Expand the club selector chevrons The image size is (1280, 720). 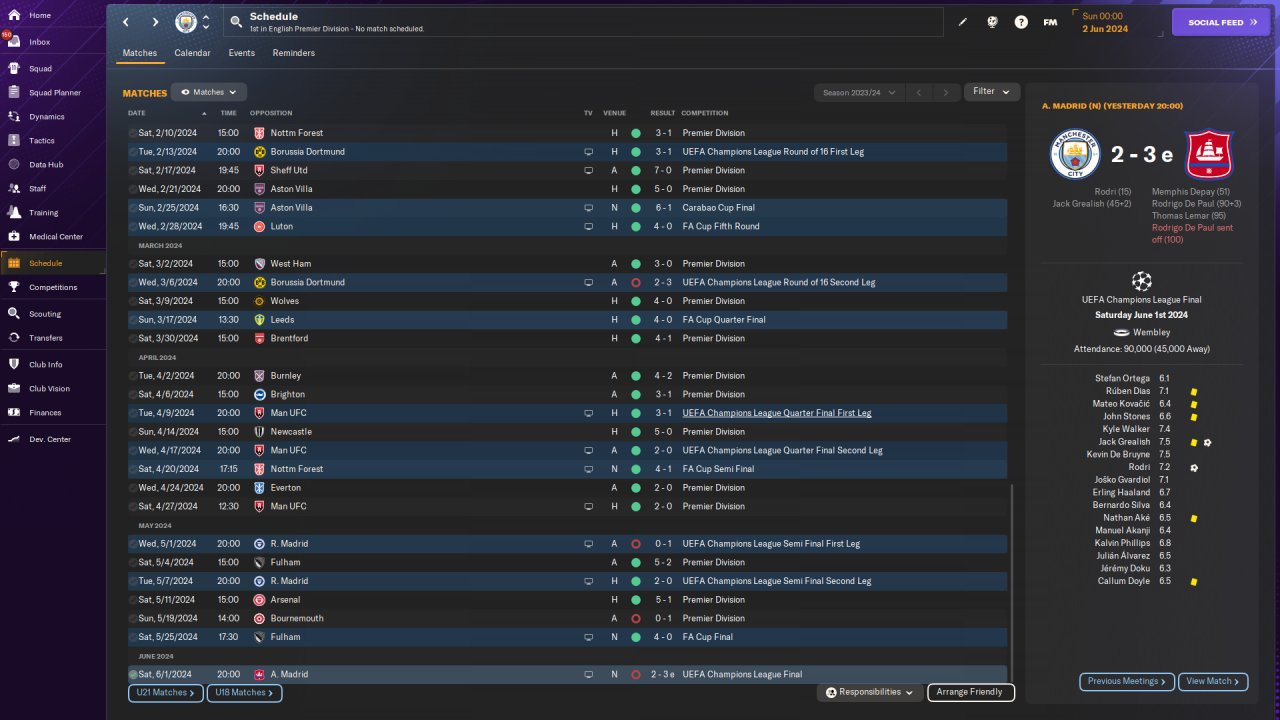tap(206, 22)
